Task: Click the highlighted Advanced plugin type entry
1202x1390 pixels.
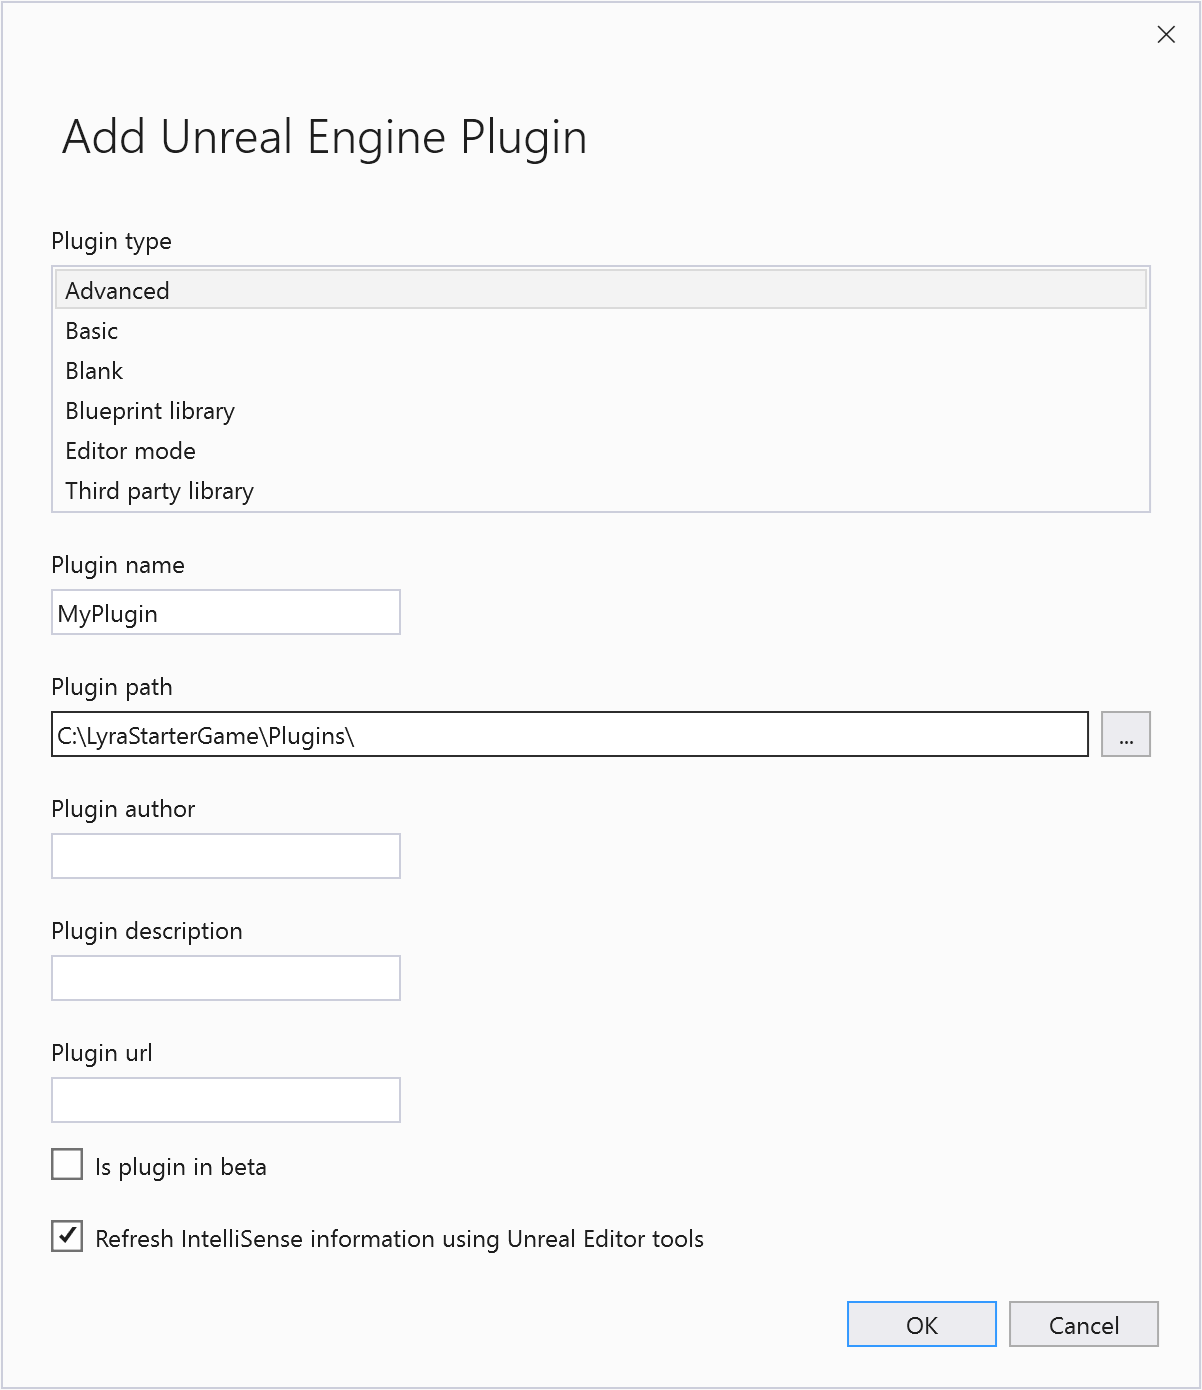Action: pos(117,290)
